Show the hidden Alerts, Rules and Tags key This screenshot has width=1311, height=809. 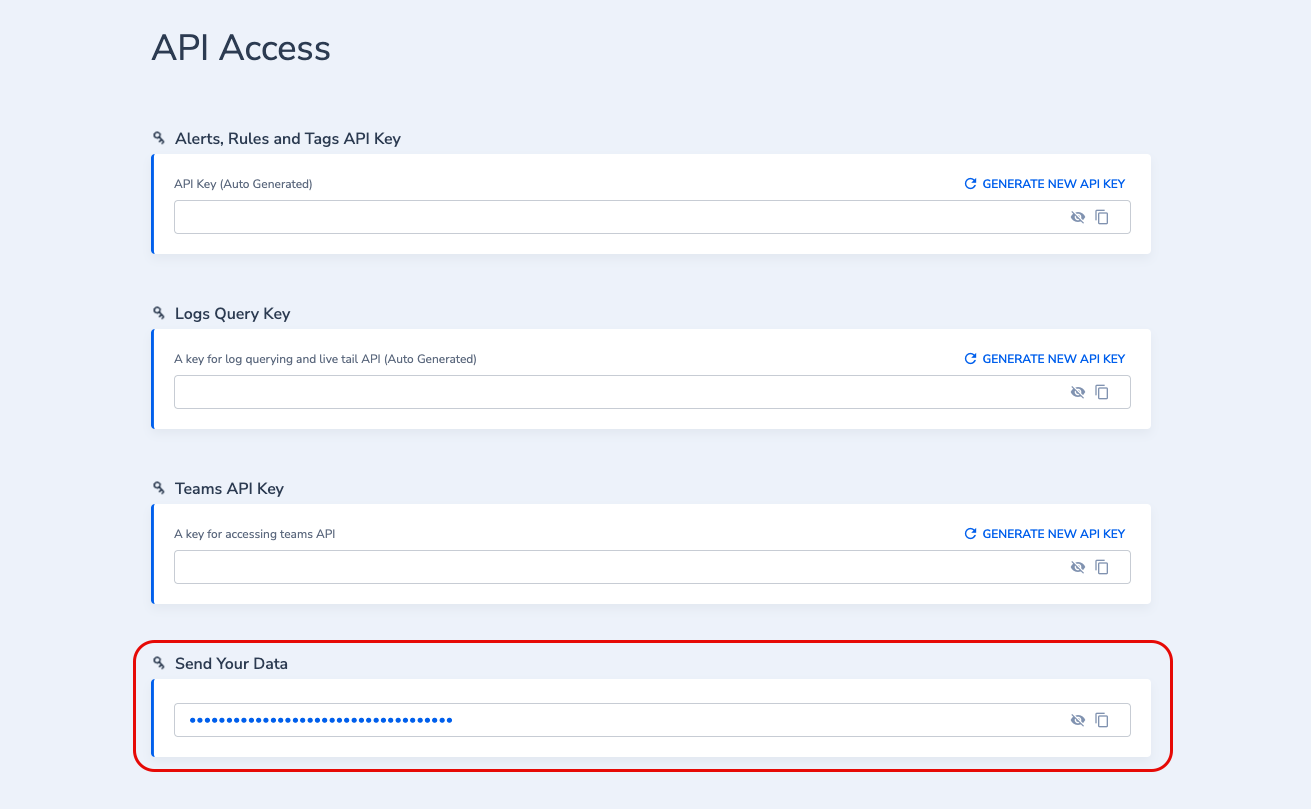tap(1078, 217)
